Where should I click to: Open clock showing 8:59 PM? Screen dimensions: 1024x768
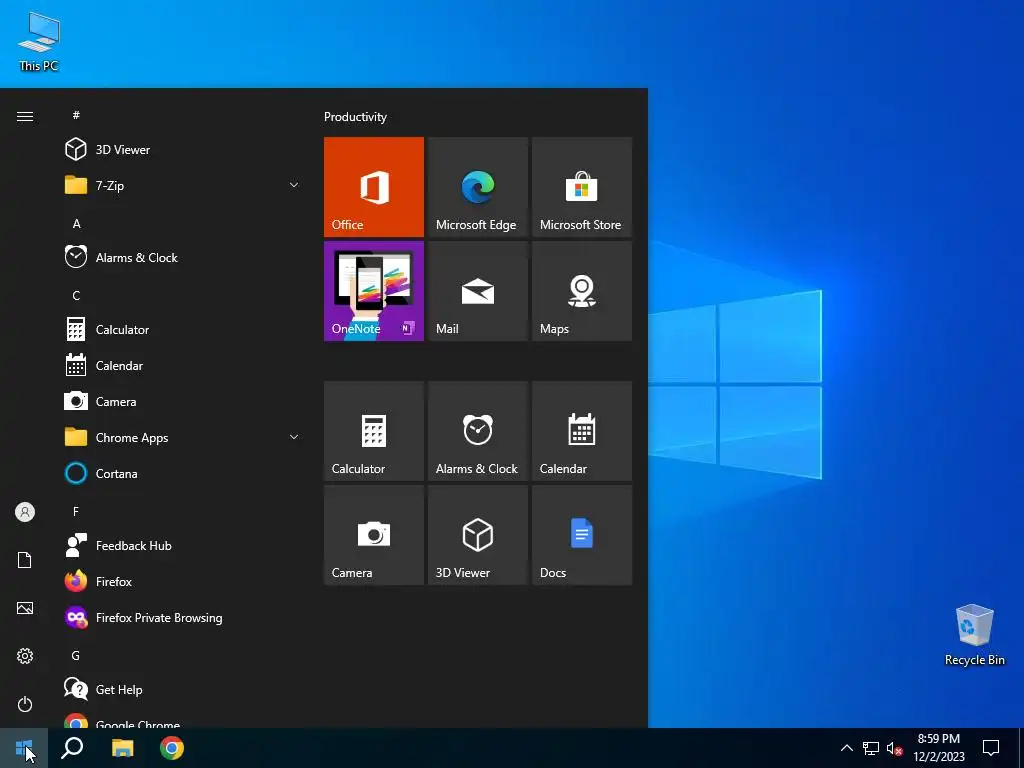938,748
